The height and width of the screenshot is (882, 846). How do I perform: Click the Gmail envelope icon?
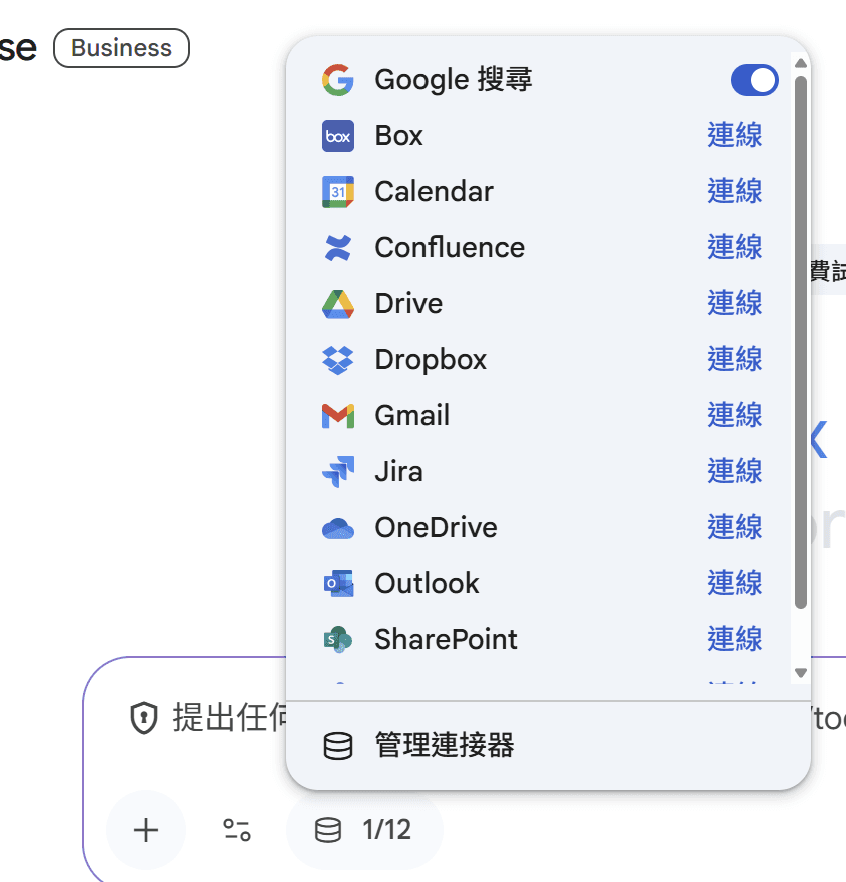click(x=338, y=416)
